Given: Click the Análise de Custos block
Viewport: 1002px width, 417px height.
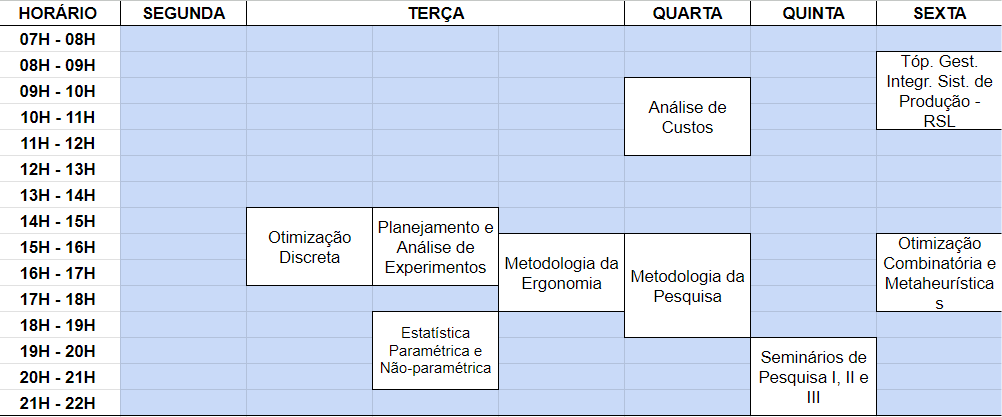Looking at the screenshot, I should click(687, 117).
